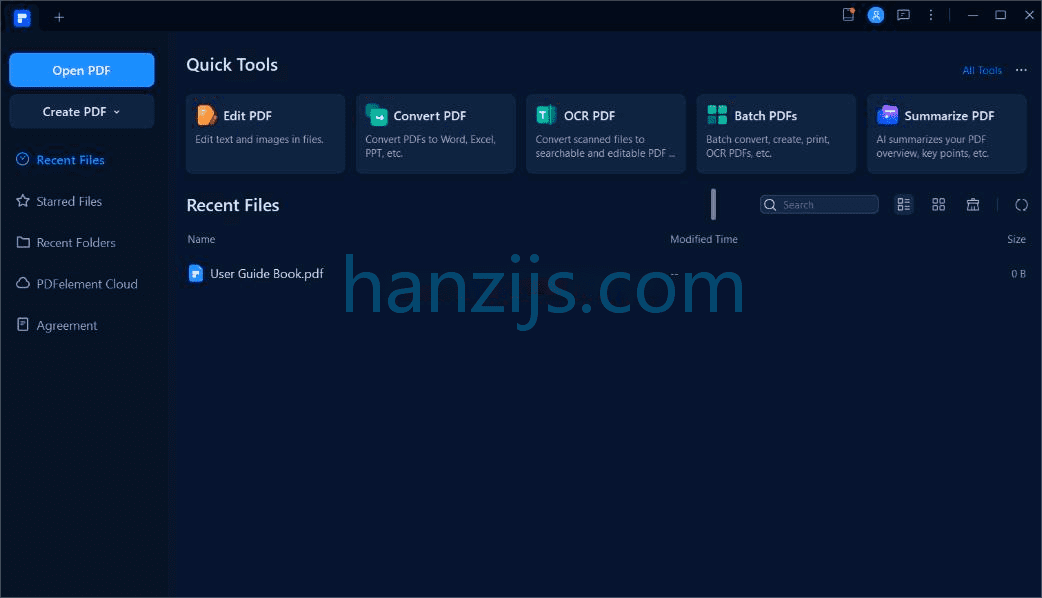Open PDFelement Cloud section
This screenshot has height=598, width=1042.
tap(87, 284)
